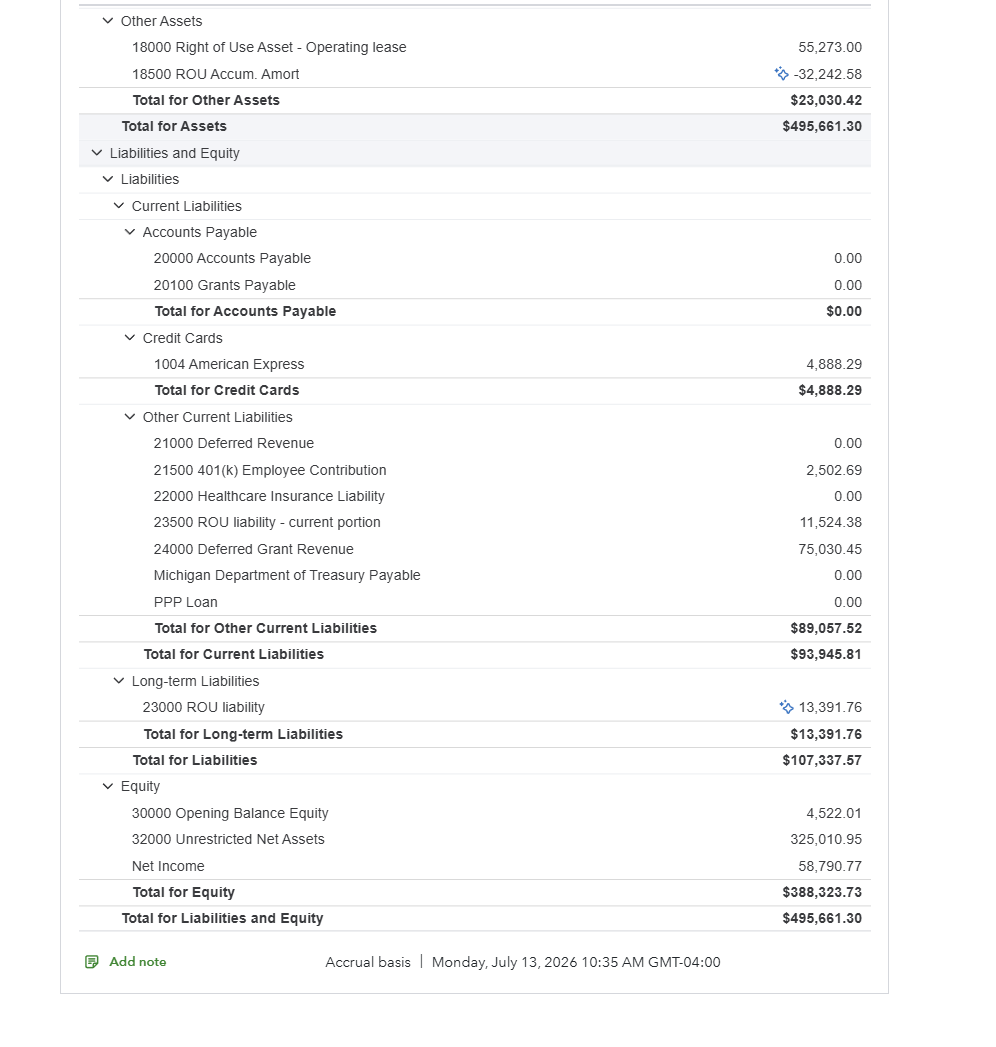
Task: Open the 58,790.77 Net Income amount
Action: [830, 866]
